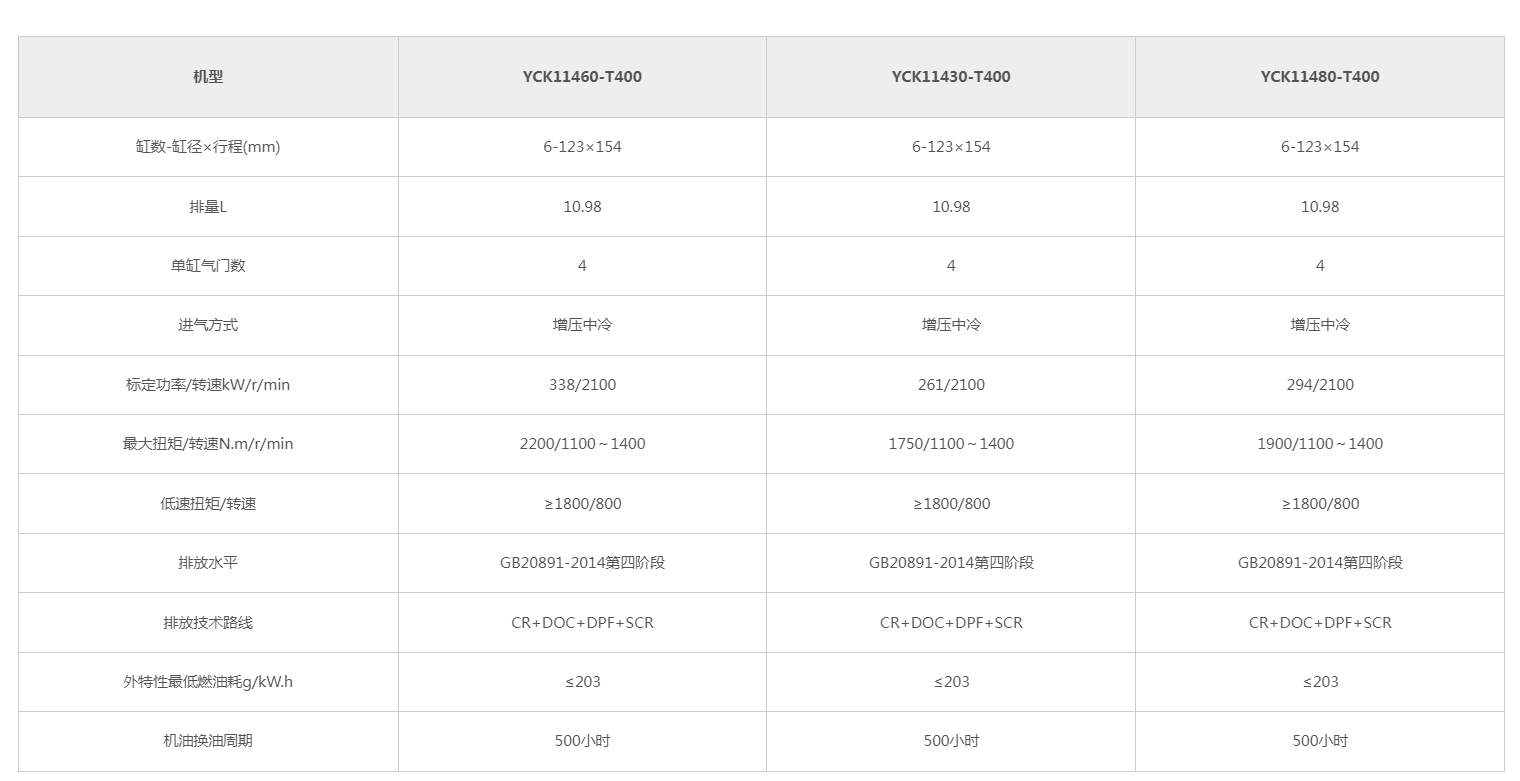Image resolution: width=1520 pixels, height=781 pixels.
Task: Click the 标定功率/转速kW/r/min label
Action: tap(208, 385)
